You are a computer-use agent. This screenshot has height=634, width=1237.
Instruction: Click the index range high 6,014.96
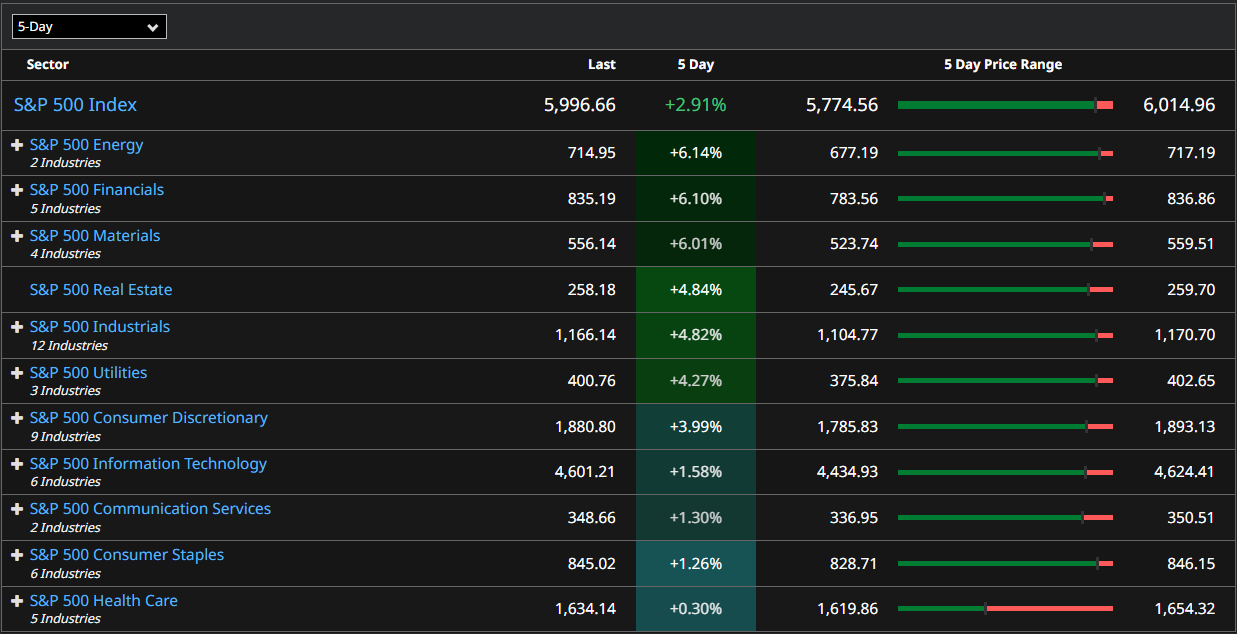1179,105
